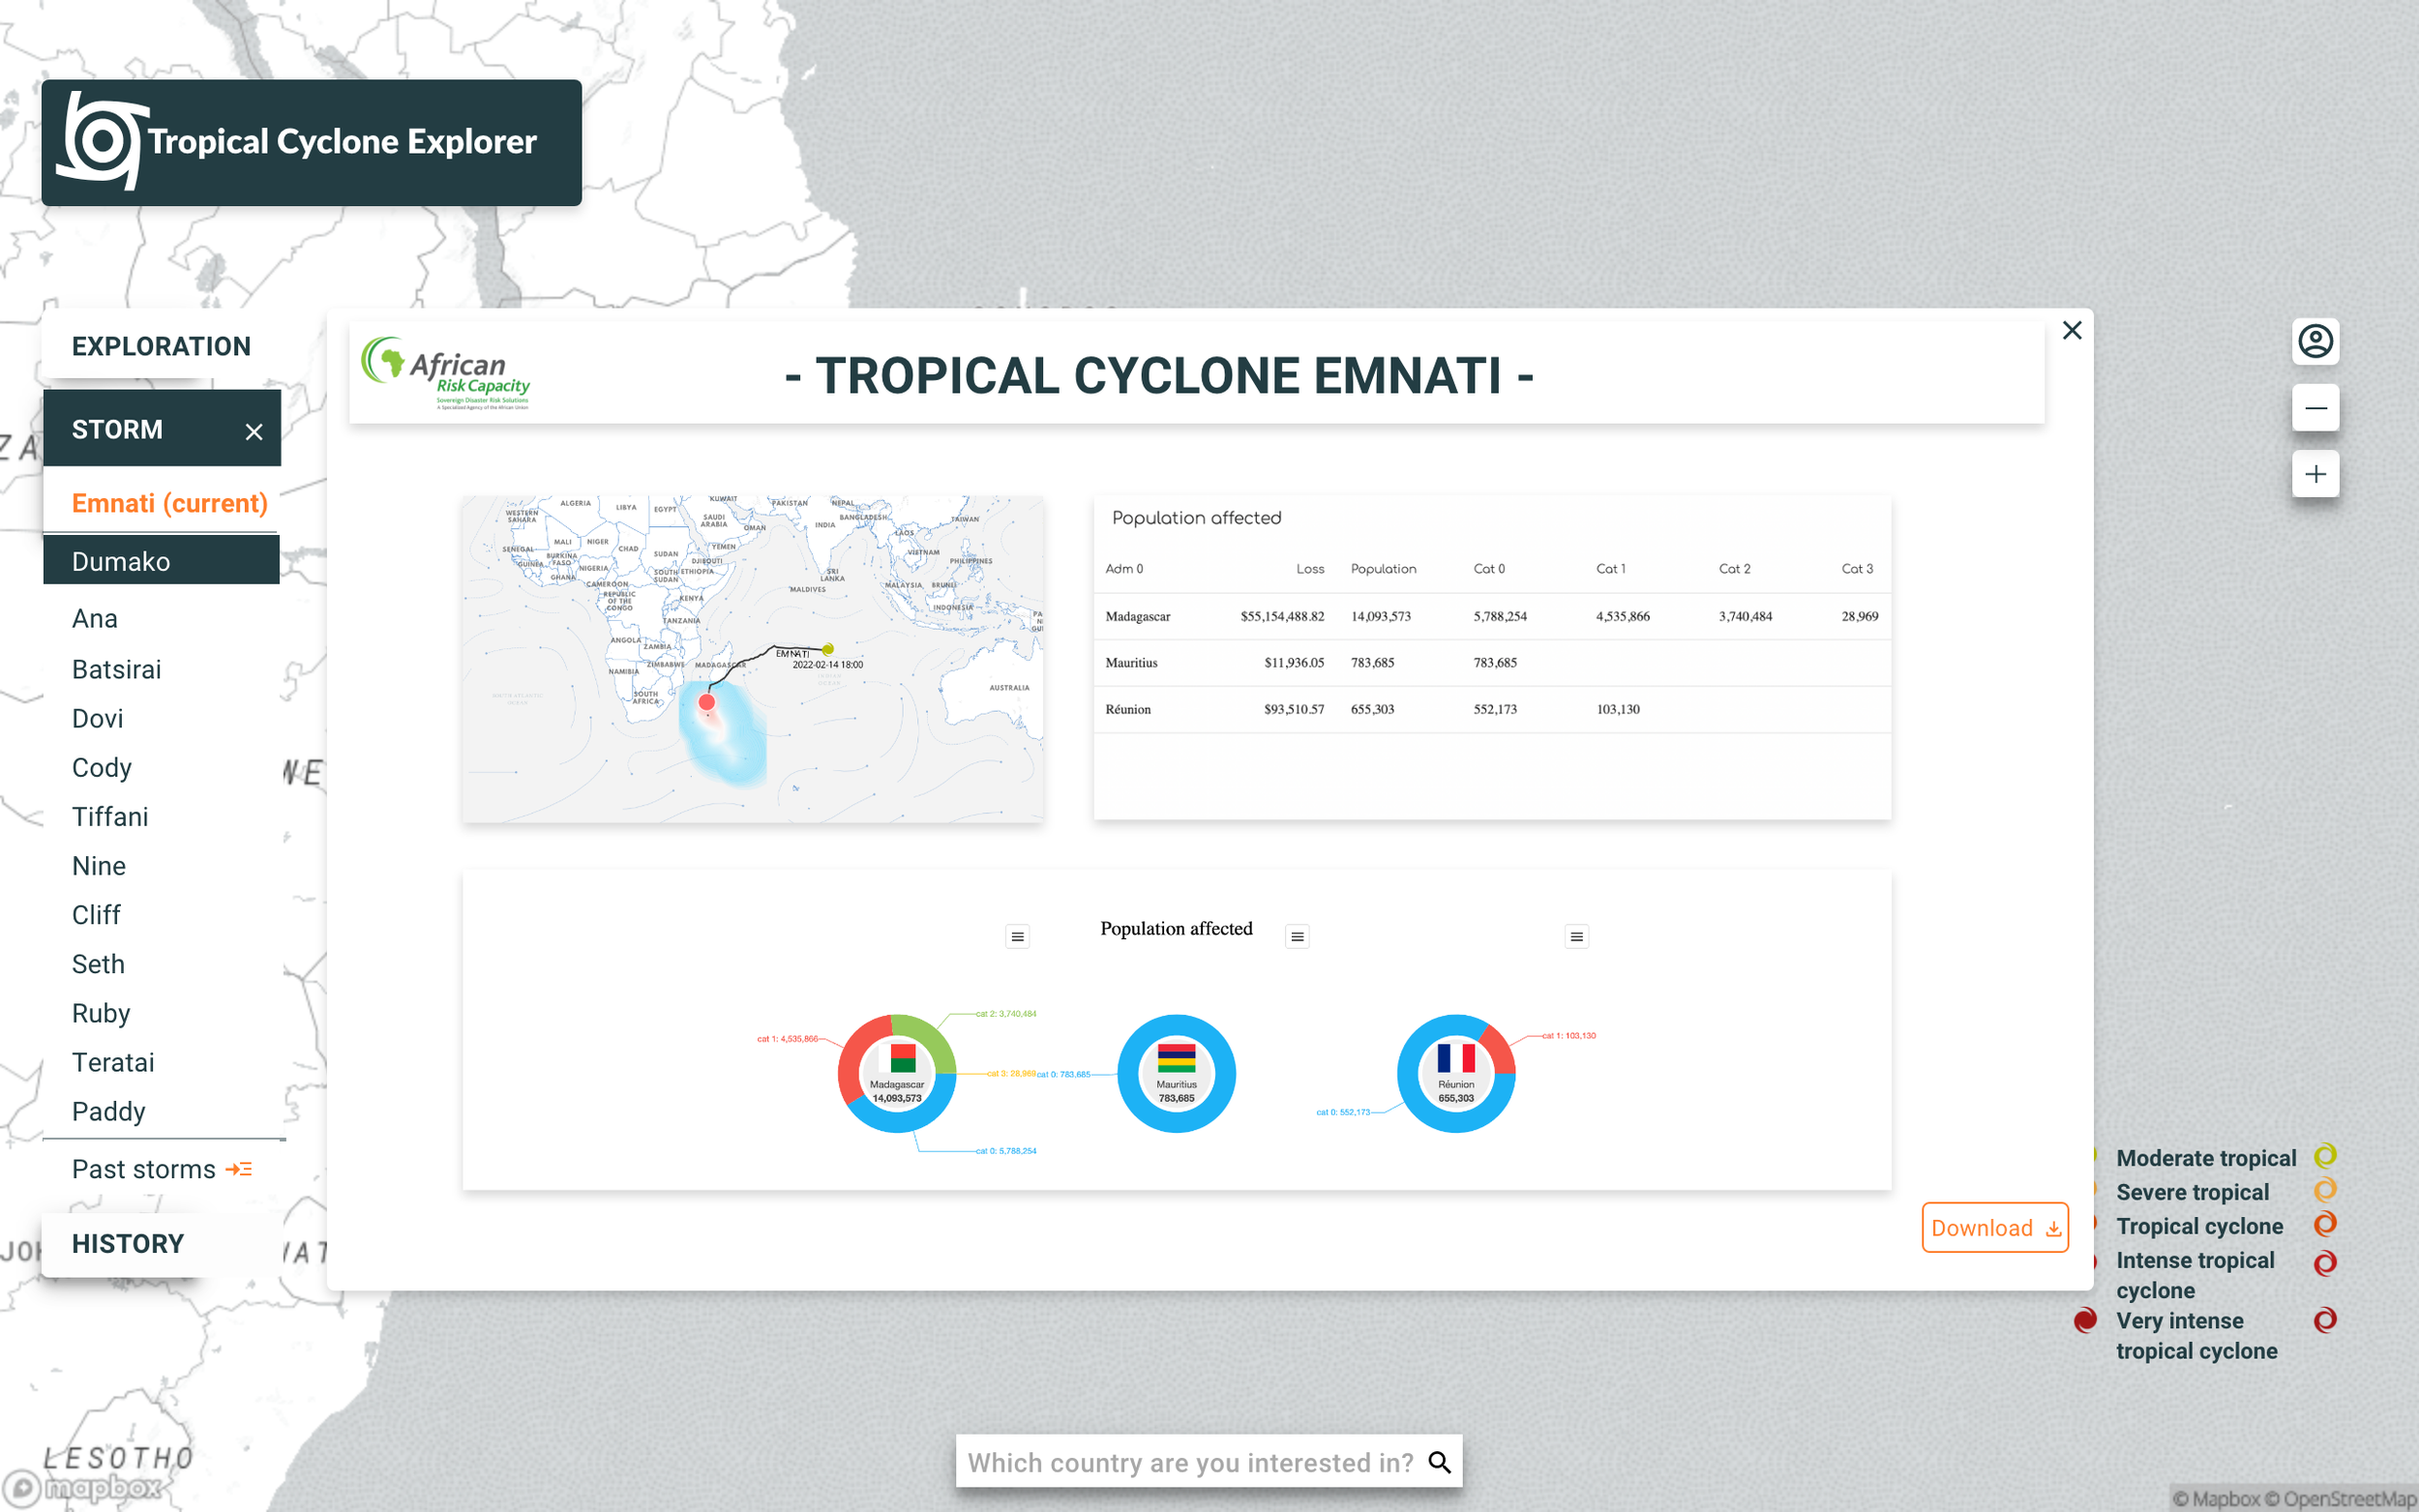Viewport: 2419px width, 1512px height.
Task: Select the Cody storm
Action: (x=101, y=767)
